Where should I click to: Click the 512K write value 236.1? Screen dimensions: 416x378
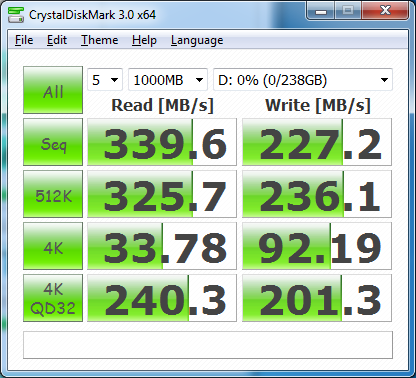pyautogui.click(x=317, y=194)
